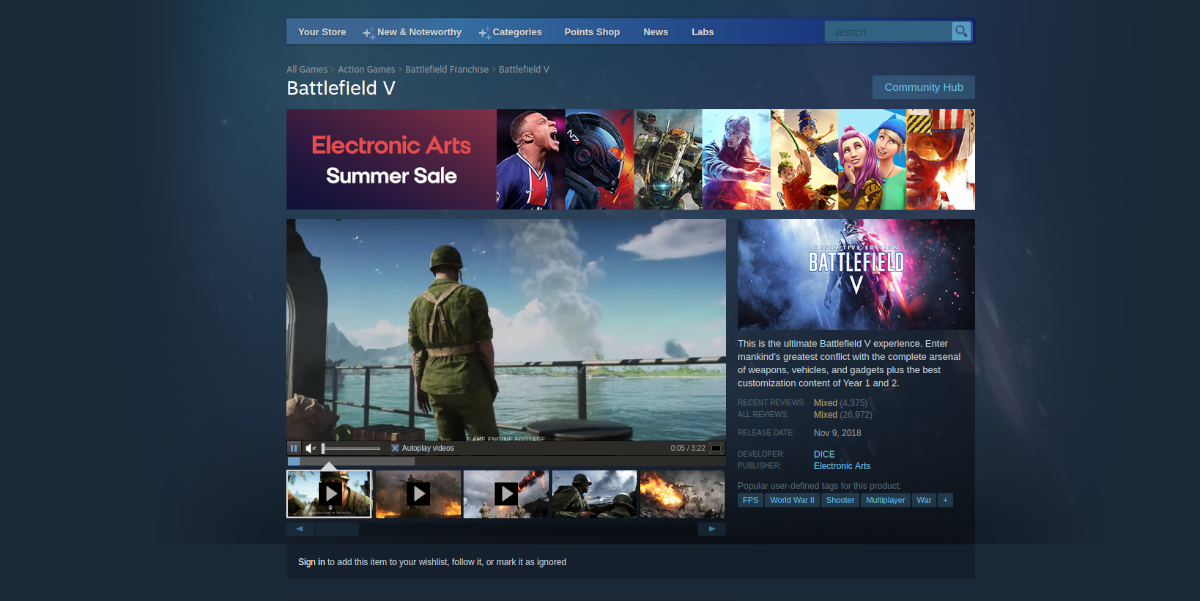Viewport: 1200px width, 601px height.
Task: Show more tags with the + button
Action: click(x=945, y=499)
